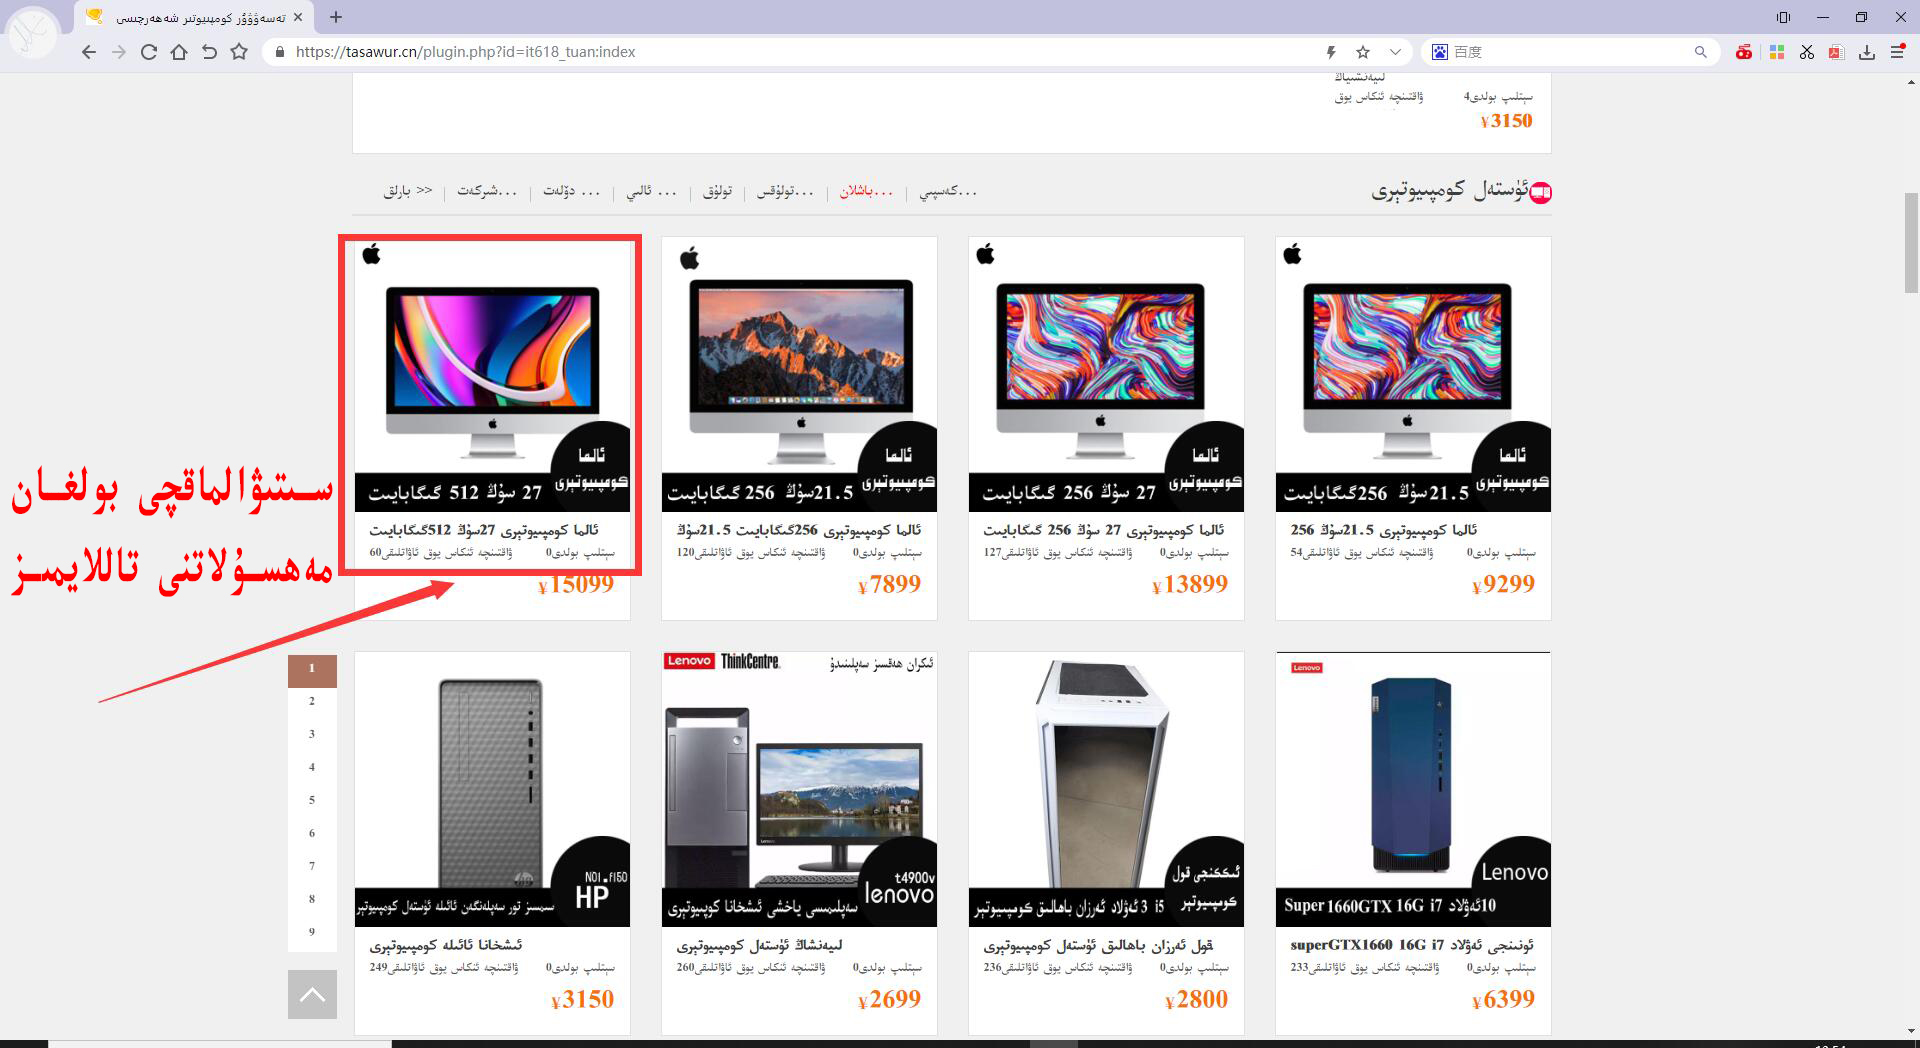Click the red game controller icon

point(1744,52)
